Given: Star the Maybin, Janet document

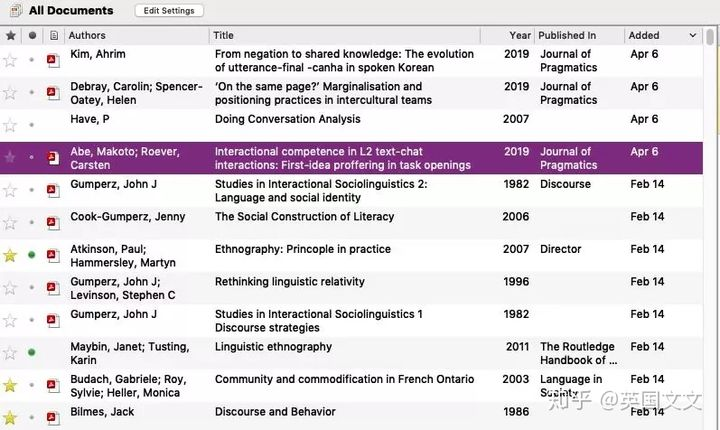Looking at the screenshot, I should click(x=10, y=353).
